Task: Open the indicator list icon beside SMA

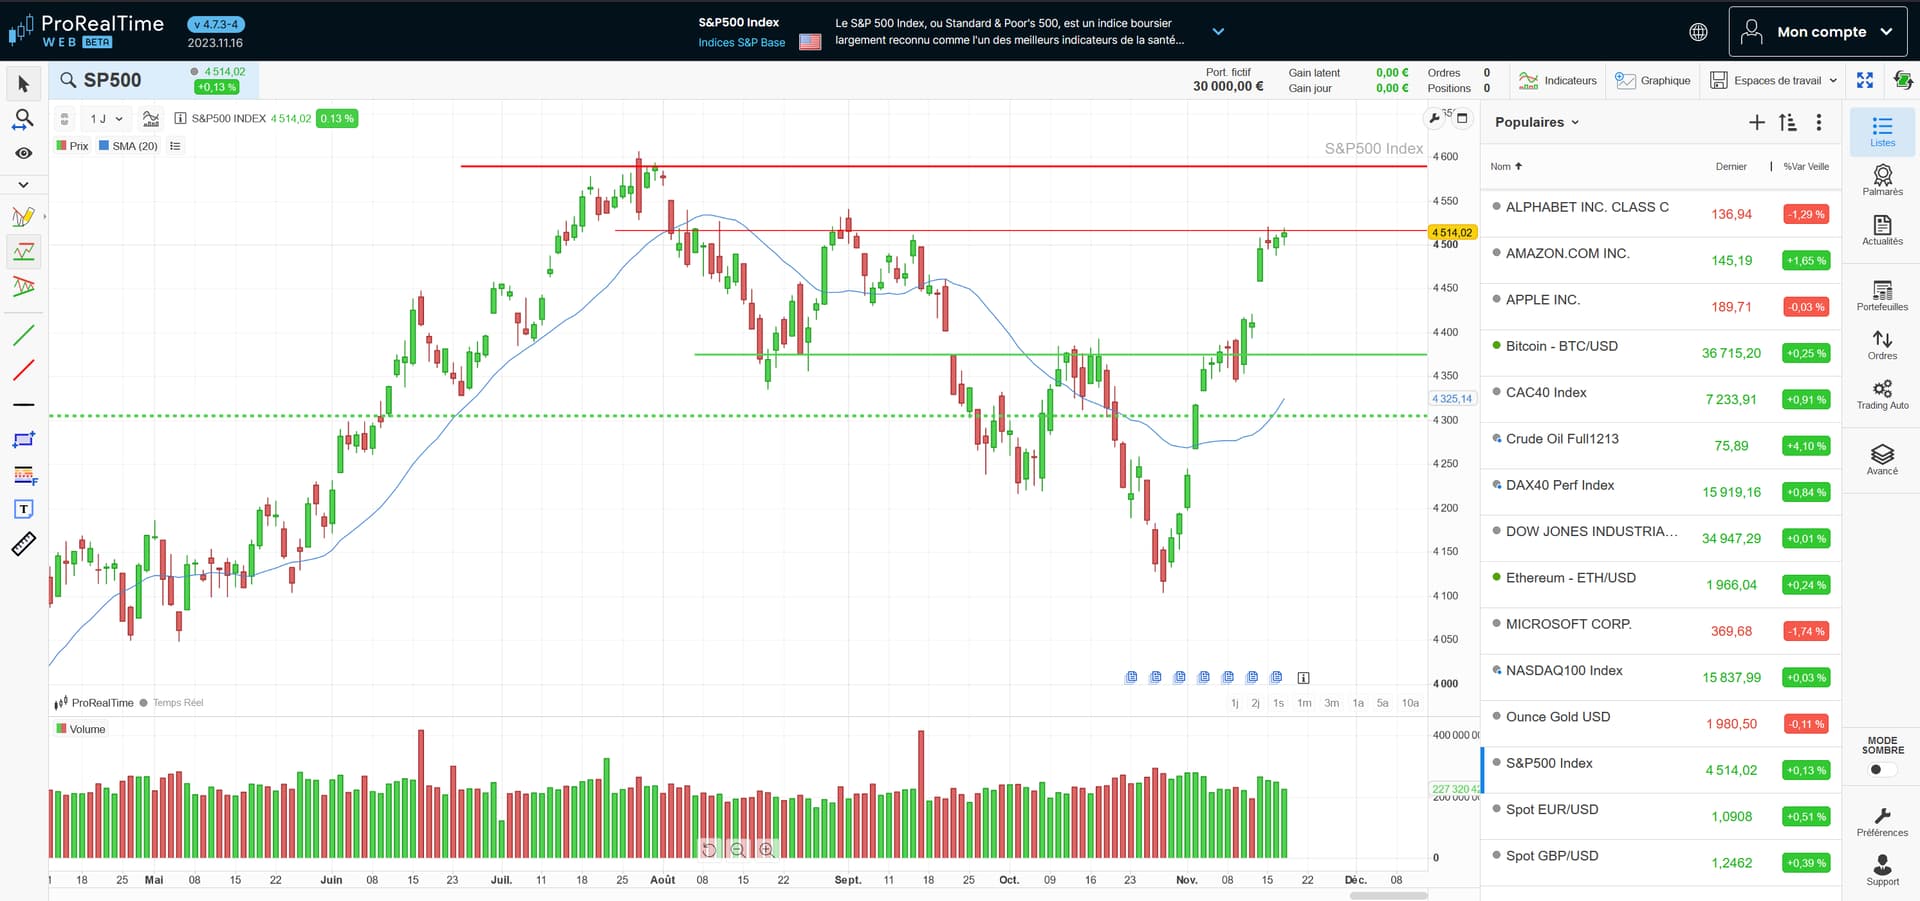Action: [x=175, y=146]
